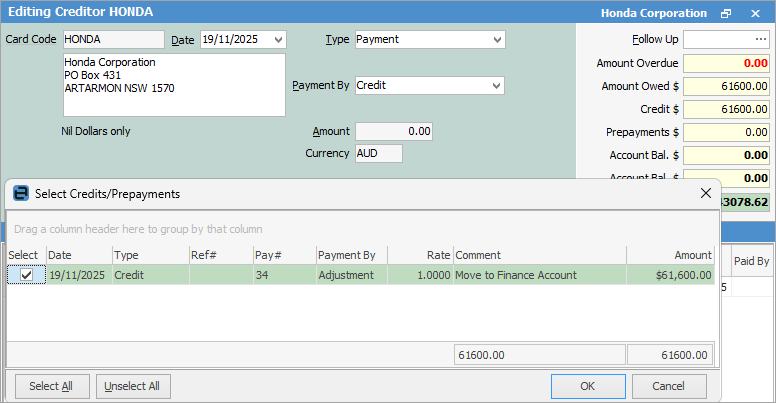Viewport: 776px width, 403px height.
Task: Click the Credit $ field 61600.00
Action: click(726, 109)
